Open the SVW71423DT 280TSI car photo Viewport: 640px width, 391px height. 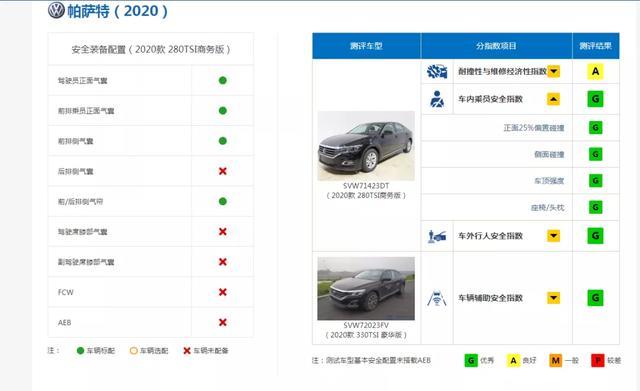(366, 146)
